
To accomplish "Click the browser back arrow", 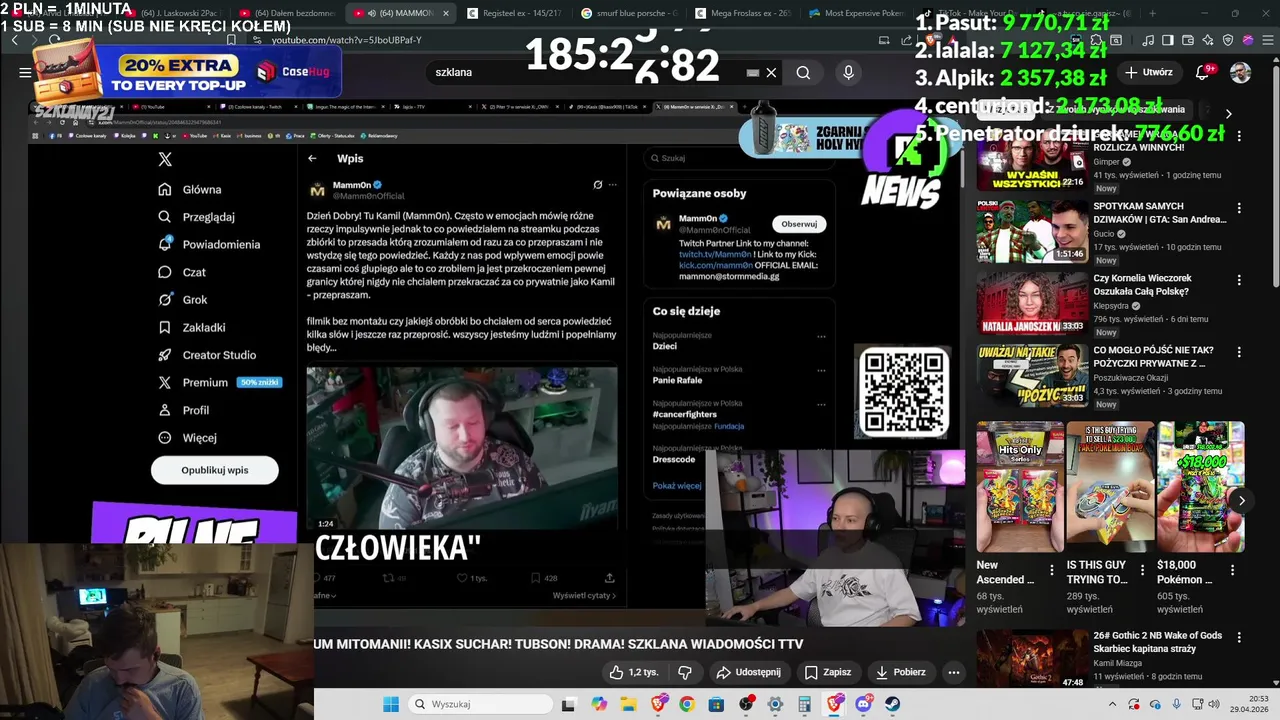I will [15, 40].
